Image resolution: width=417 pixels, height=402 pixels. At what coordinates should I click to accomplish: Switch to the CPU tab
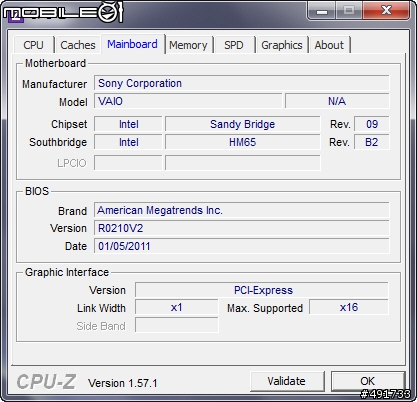pyautogui.click(x=34, y=45)
